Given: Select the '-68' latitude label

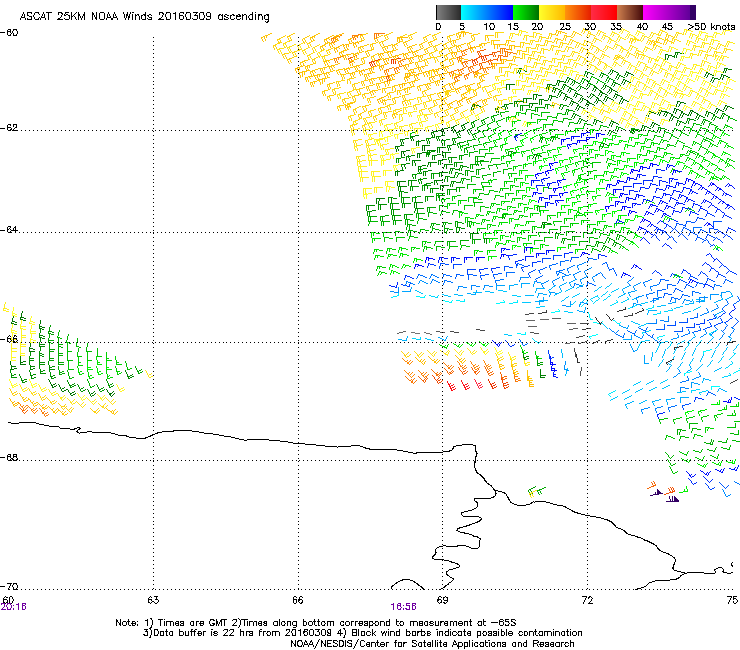Looking at the screenshot, I should coord(9,458).
